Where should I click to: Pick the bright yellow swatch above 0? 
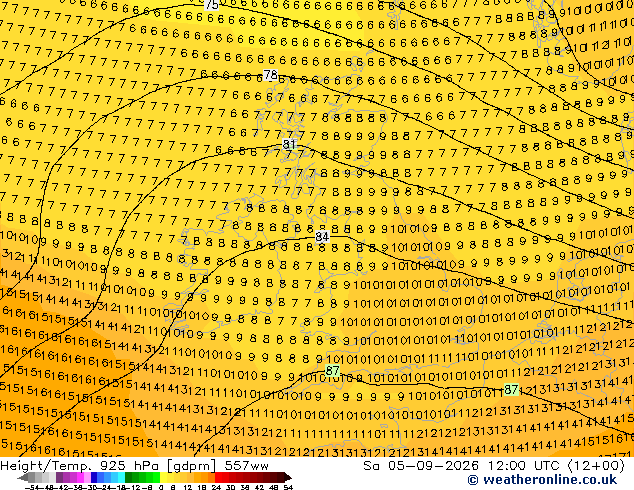(x=163, y=477)
